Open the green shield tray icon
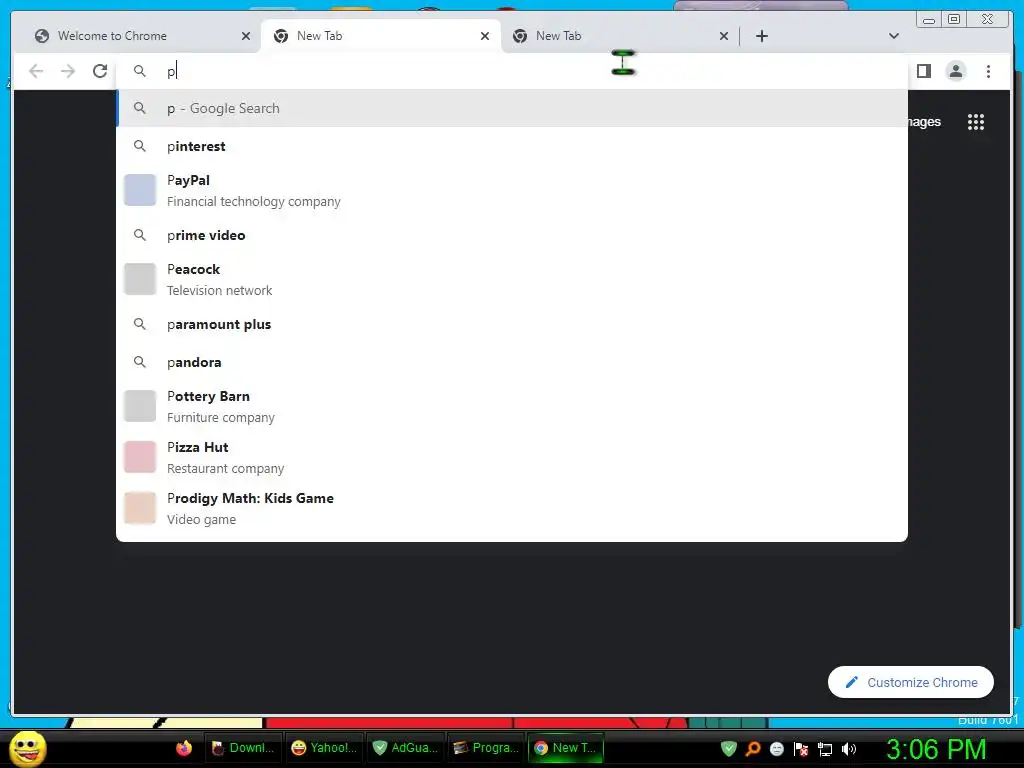Image resolution: width=1024 pixels, height=768 pixels. click(729, 748)
